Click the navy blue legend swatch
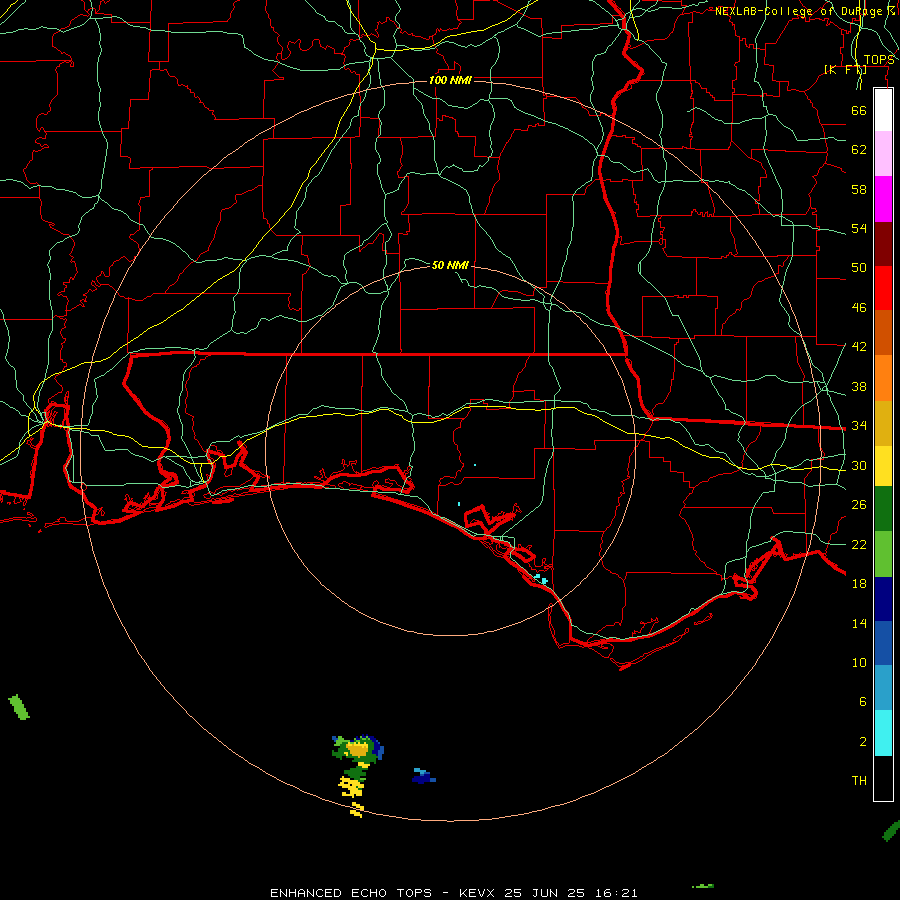The height and width of the screenshot is (900, 900). click(x=883, y=599)
